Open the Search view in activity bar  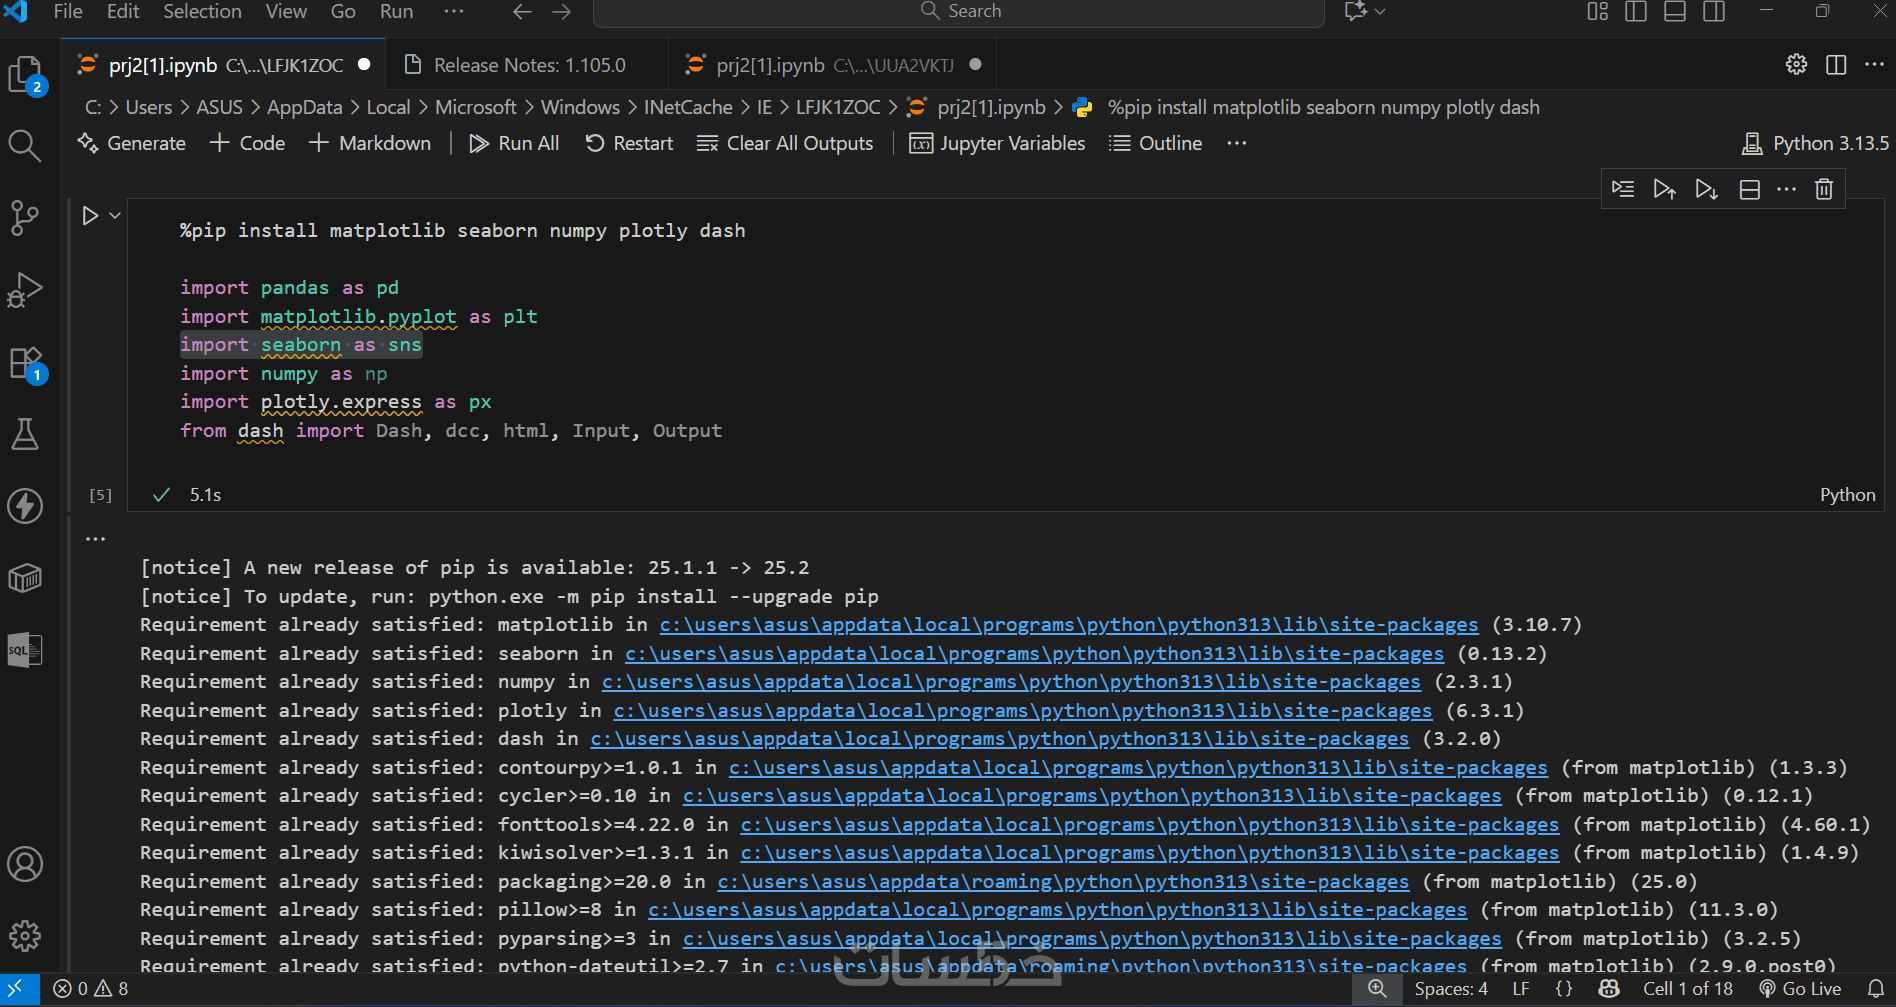coord(25,146)
